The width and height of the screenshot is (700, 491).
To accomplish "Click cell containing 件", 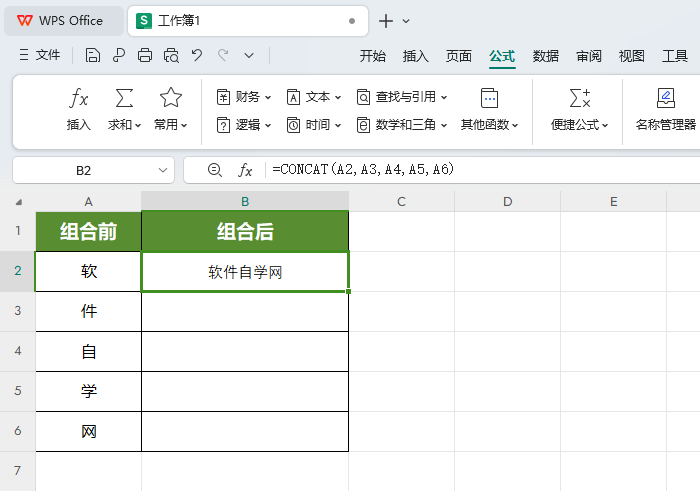I will pyautogui.click(x=88, y=311).
